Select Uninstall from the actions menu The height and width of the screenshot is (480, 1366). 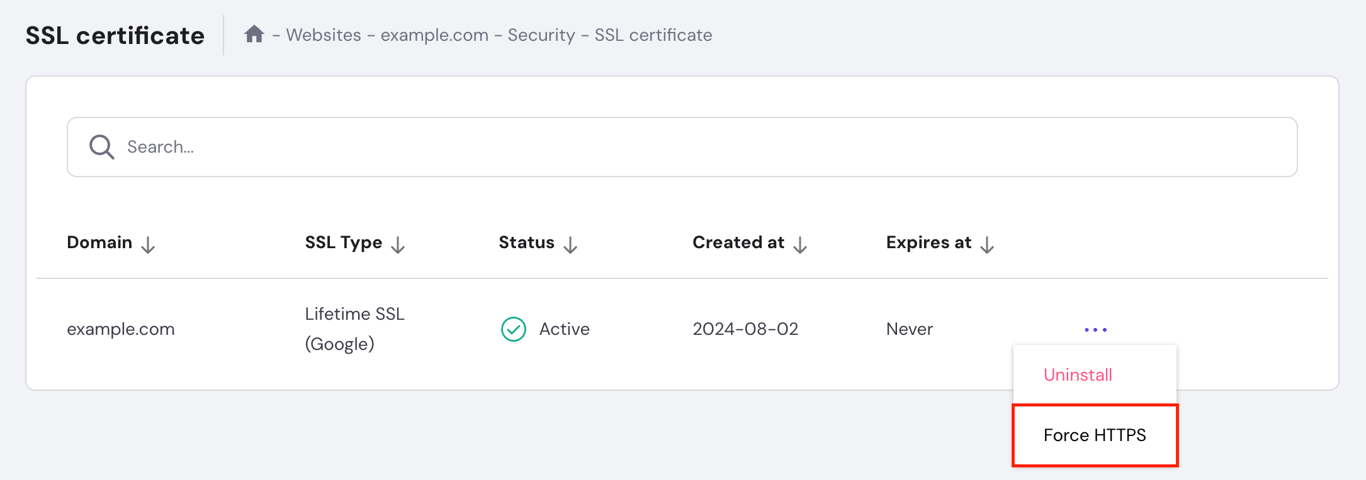[x=1078, y=375]
